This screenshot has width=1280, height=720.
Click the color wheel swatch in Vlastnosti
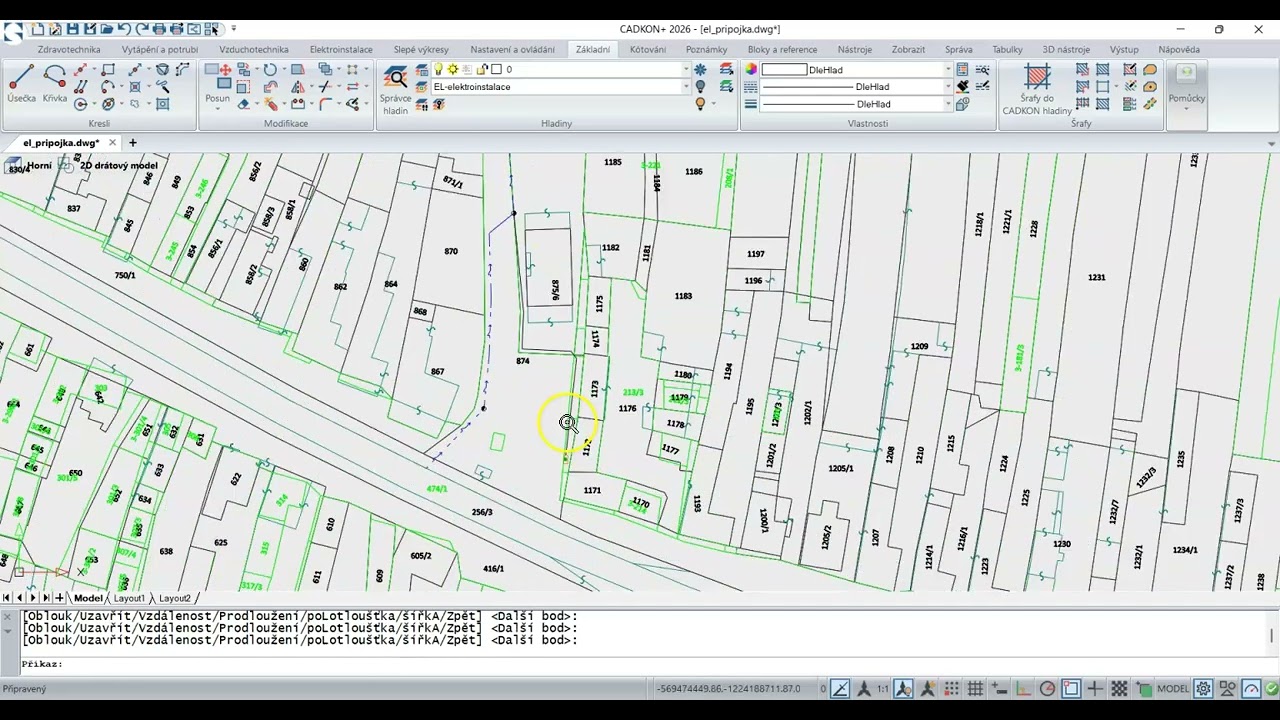point(751,69)
